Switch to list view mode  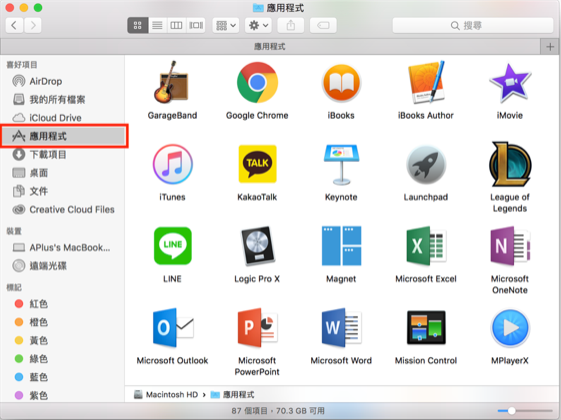pos(157,25)
